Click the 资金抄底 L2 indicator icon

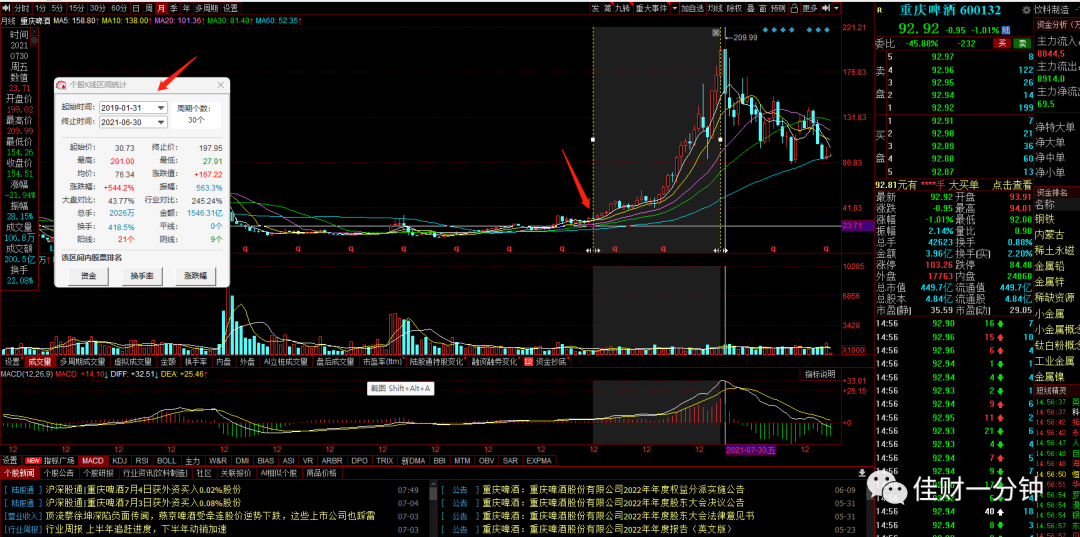[x=528, y=361]
